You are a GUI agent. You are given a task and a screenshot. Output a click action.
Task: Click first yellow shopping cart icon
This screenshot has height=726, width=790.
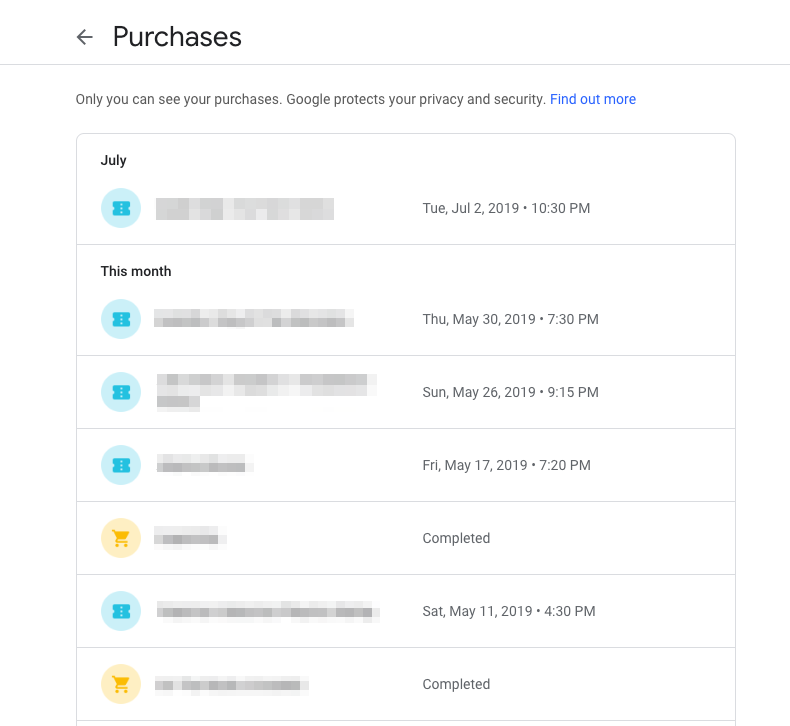click(x=121, y=538)
